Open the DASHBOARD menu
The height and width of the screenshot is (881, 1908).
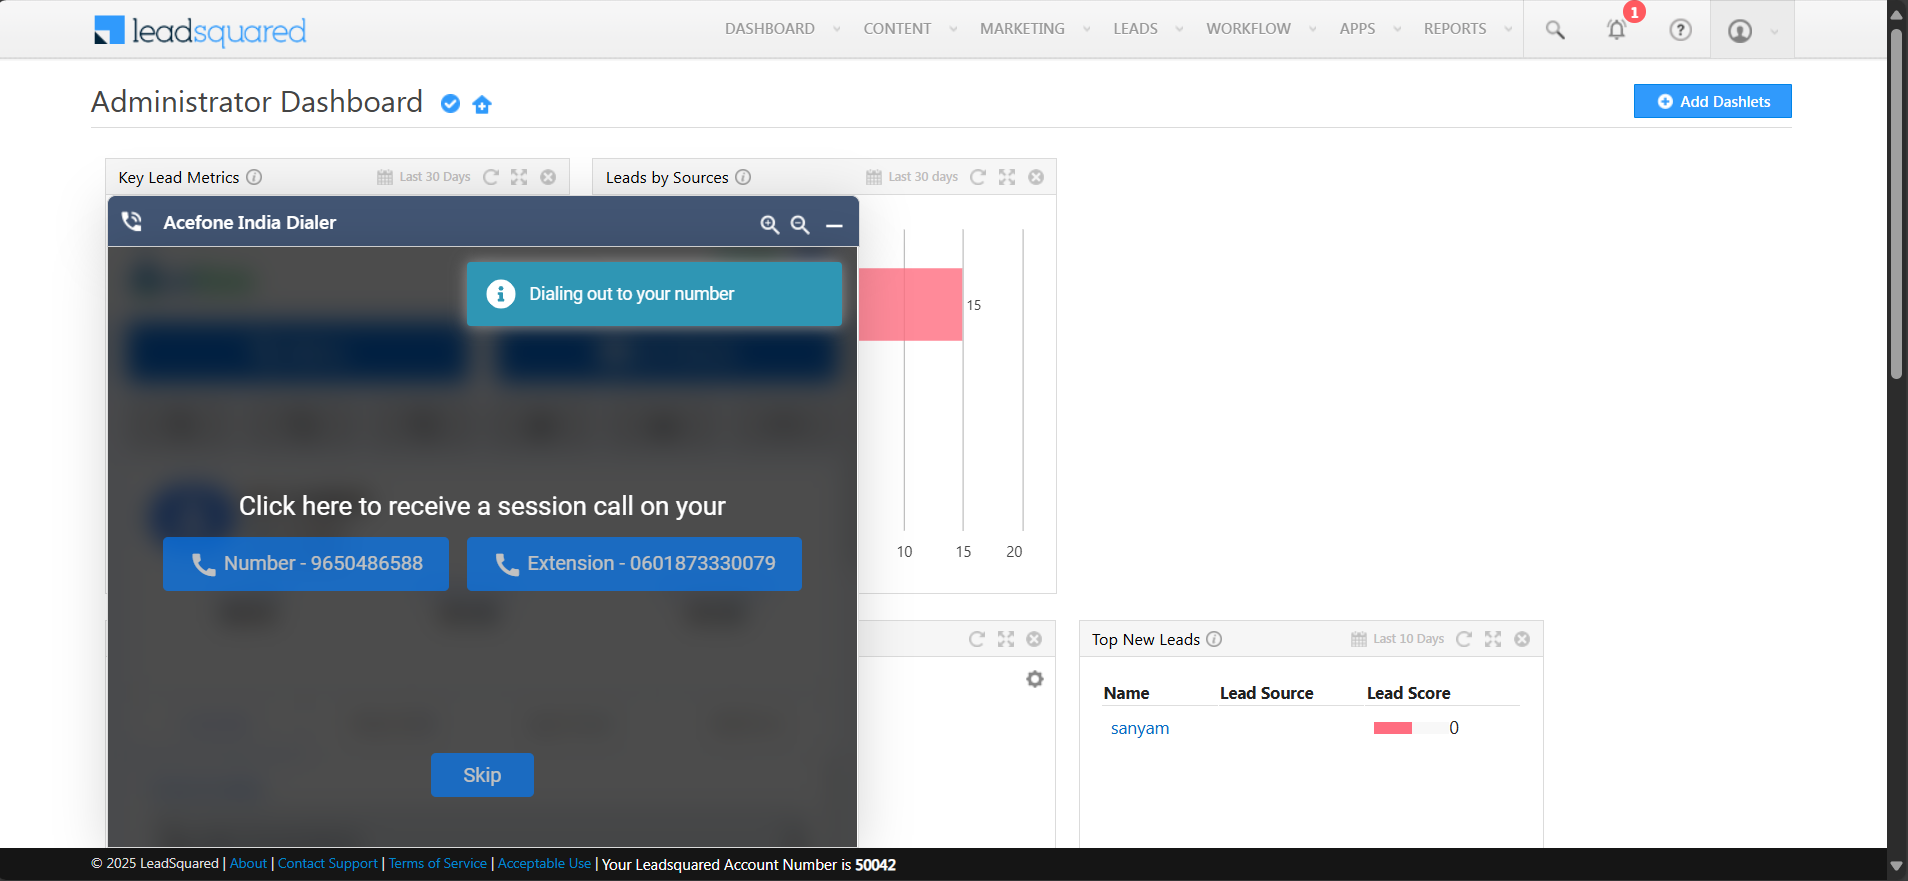pyautogui.click(x=770, y=29)
